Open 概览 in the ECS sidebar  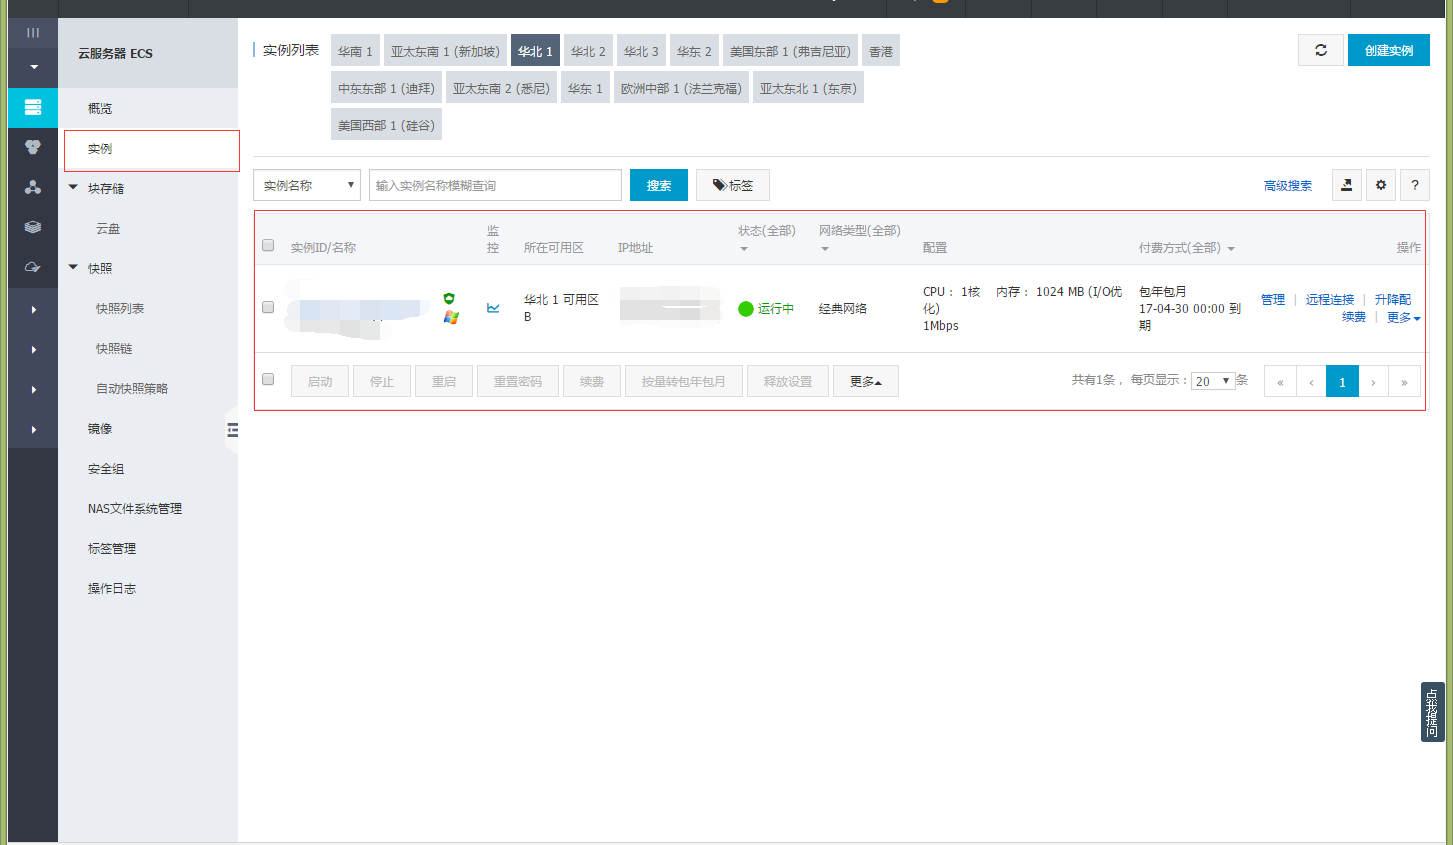(x=100, y=108)
